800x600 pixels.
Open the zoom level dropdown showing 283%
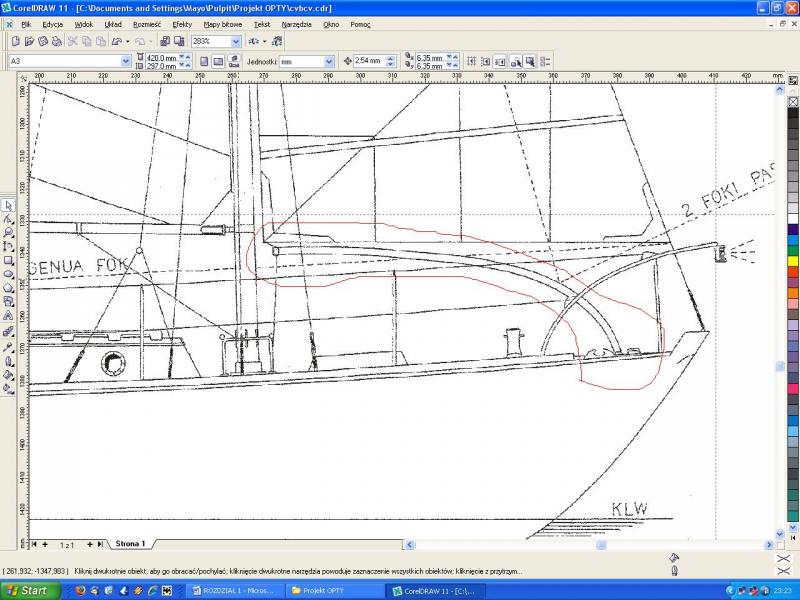(236, 41)
